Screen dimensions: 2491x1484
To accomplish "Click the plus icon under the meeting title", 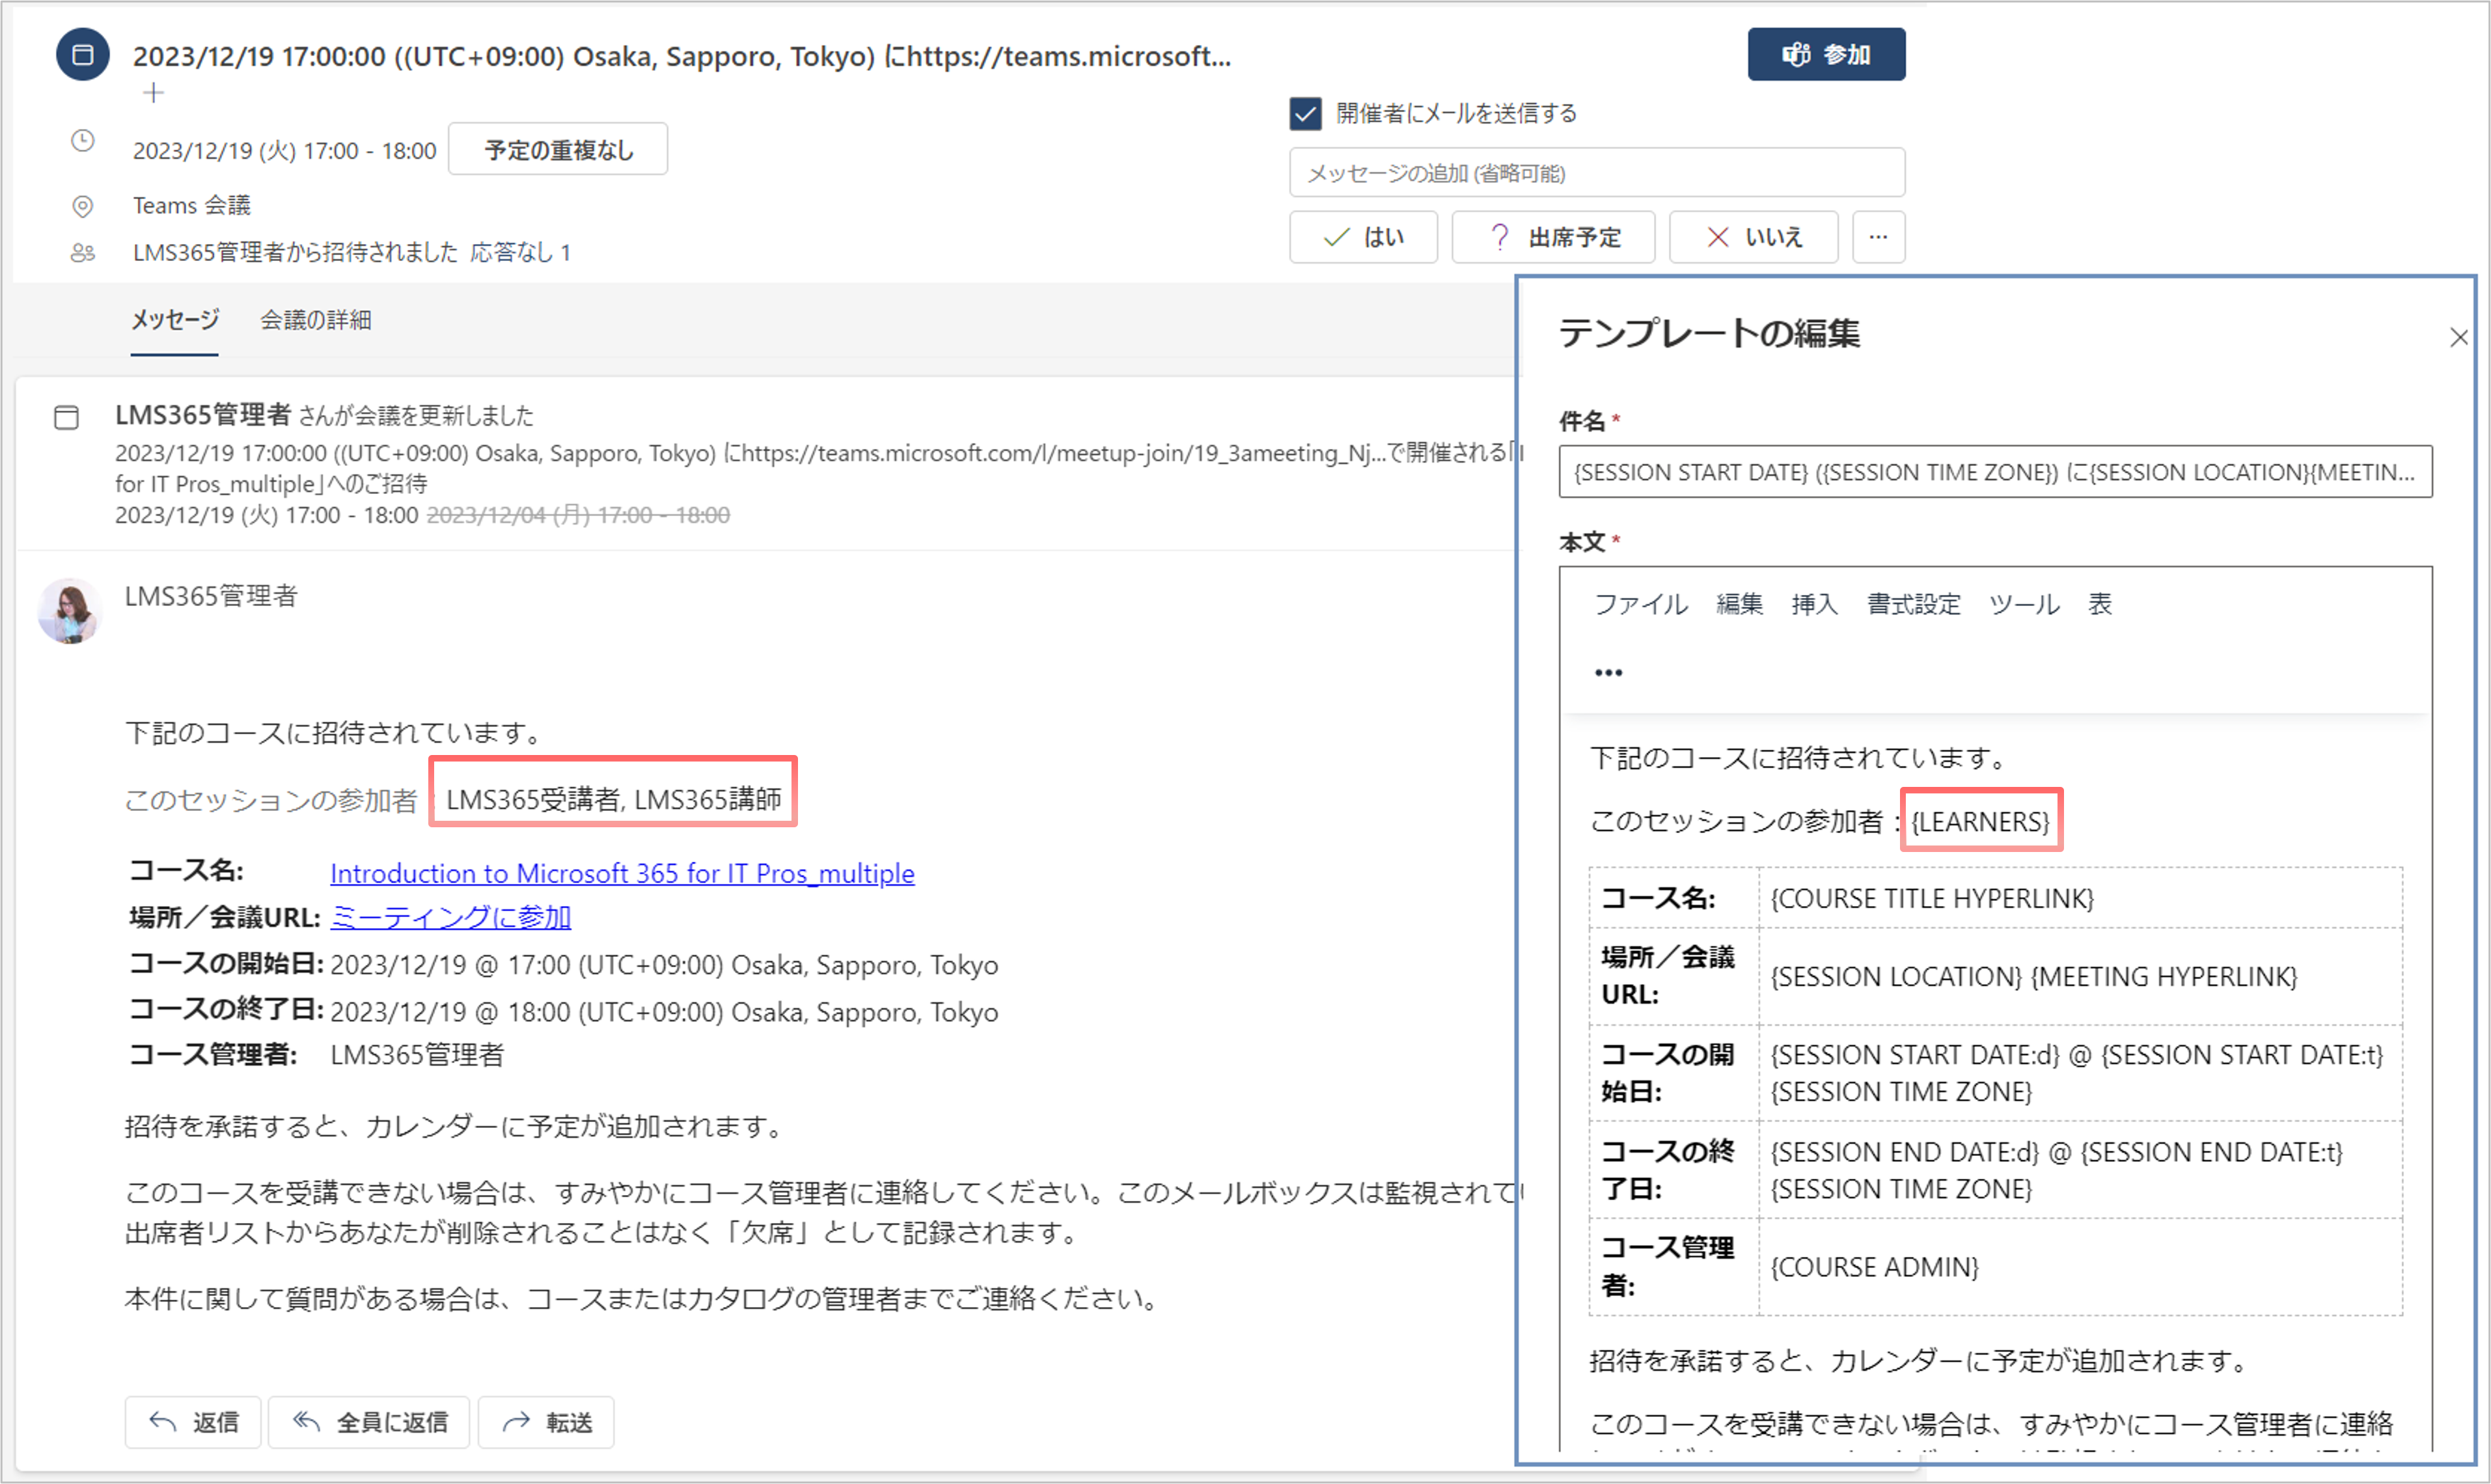I will [x=153, y=93].
